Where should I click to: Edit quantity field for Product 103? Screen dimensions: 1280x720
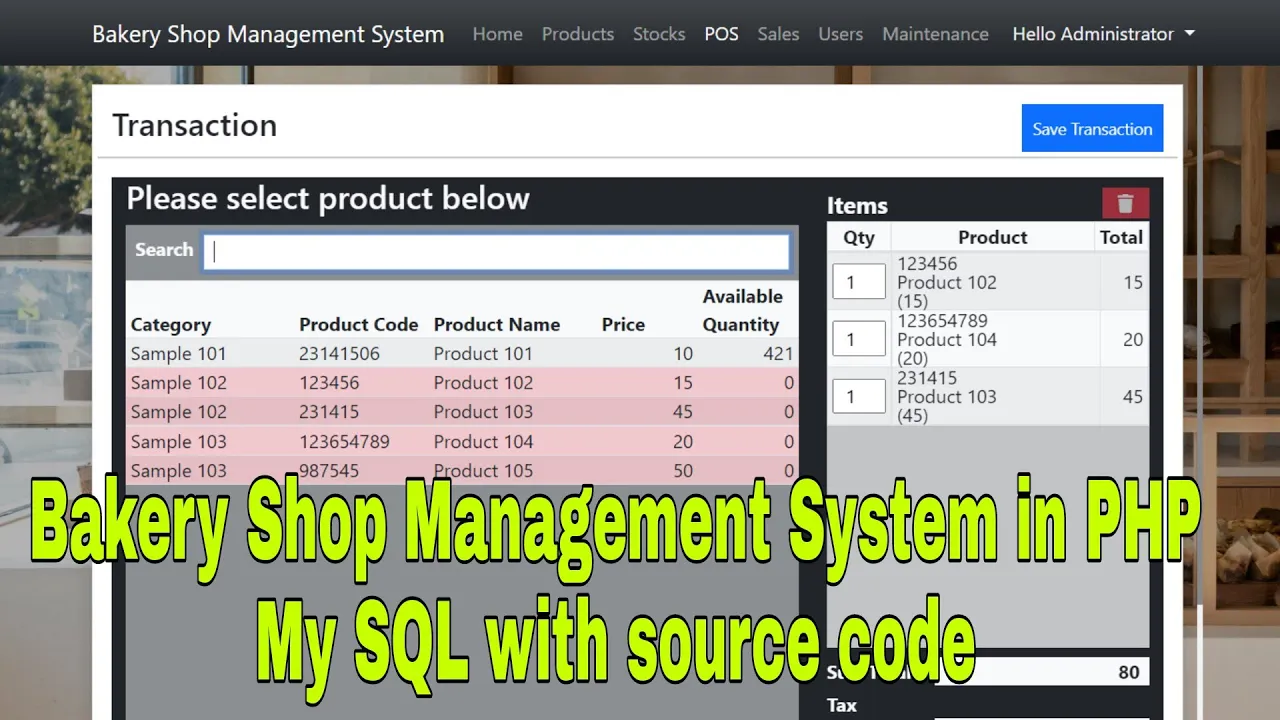859,396
